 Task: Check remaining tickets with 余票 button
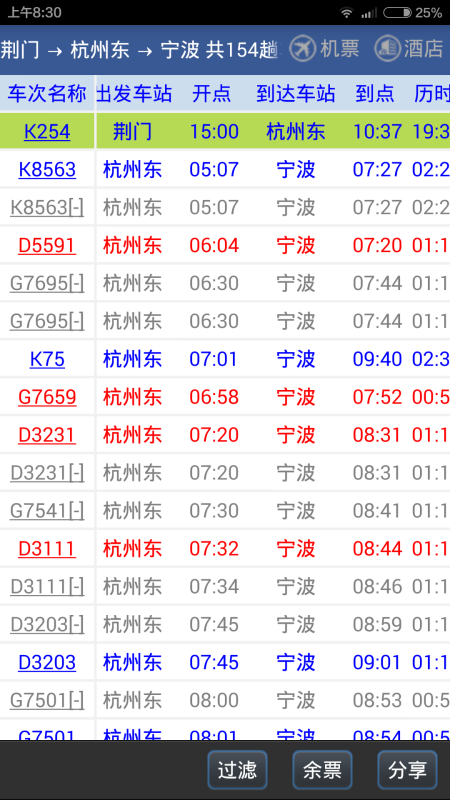[322, 770]
